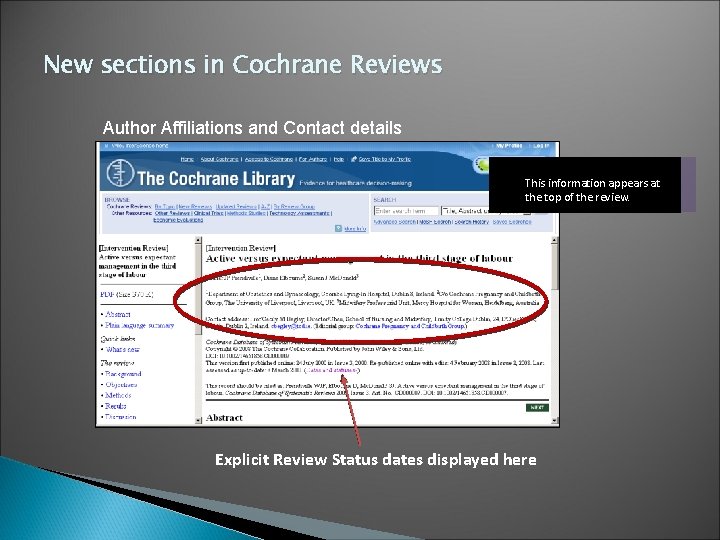Open MeSH Search link
This screenshot has height=540, width=720.
coord(435,222)
